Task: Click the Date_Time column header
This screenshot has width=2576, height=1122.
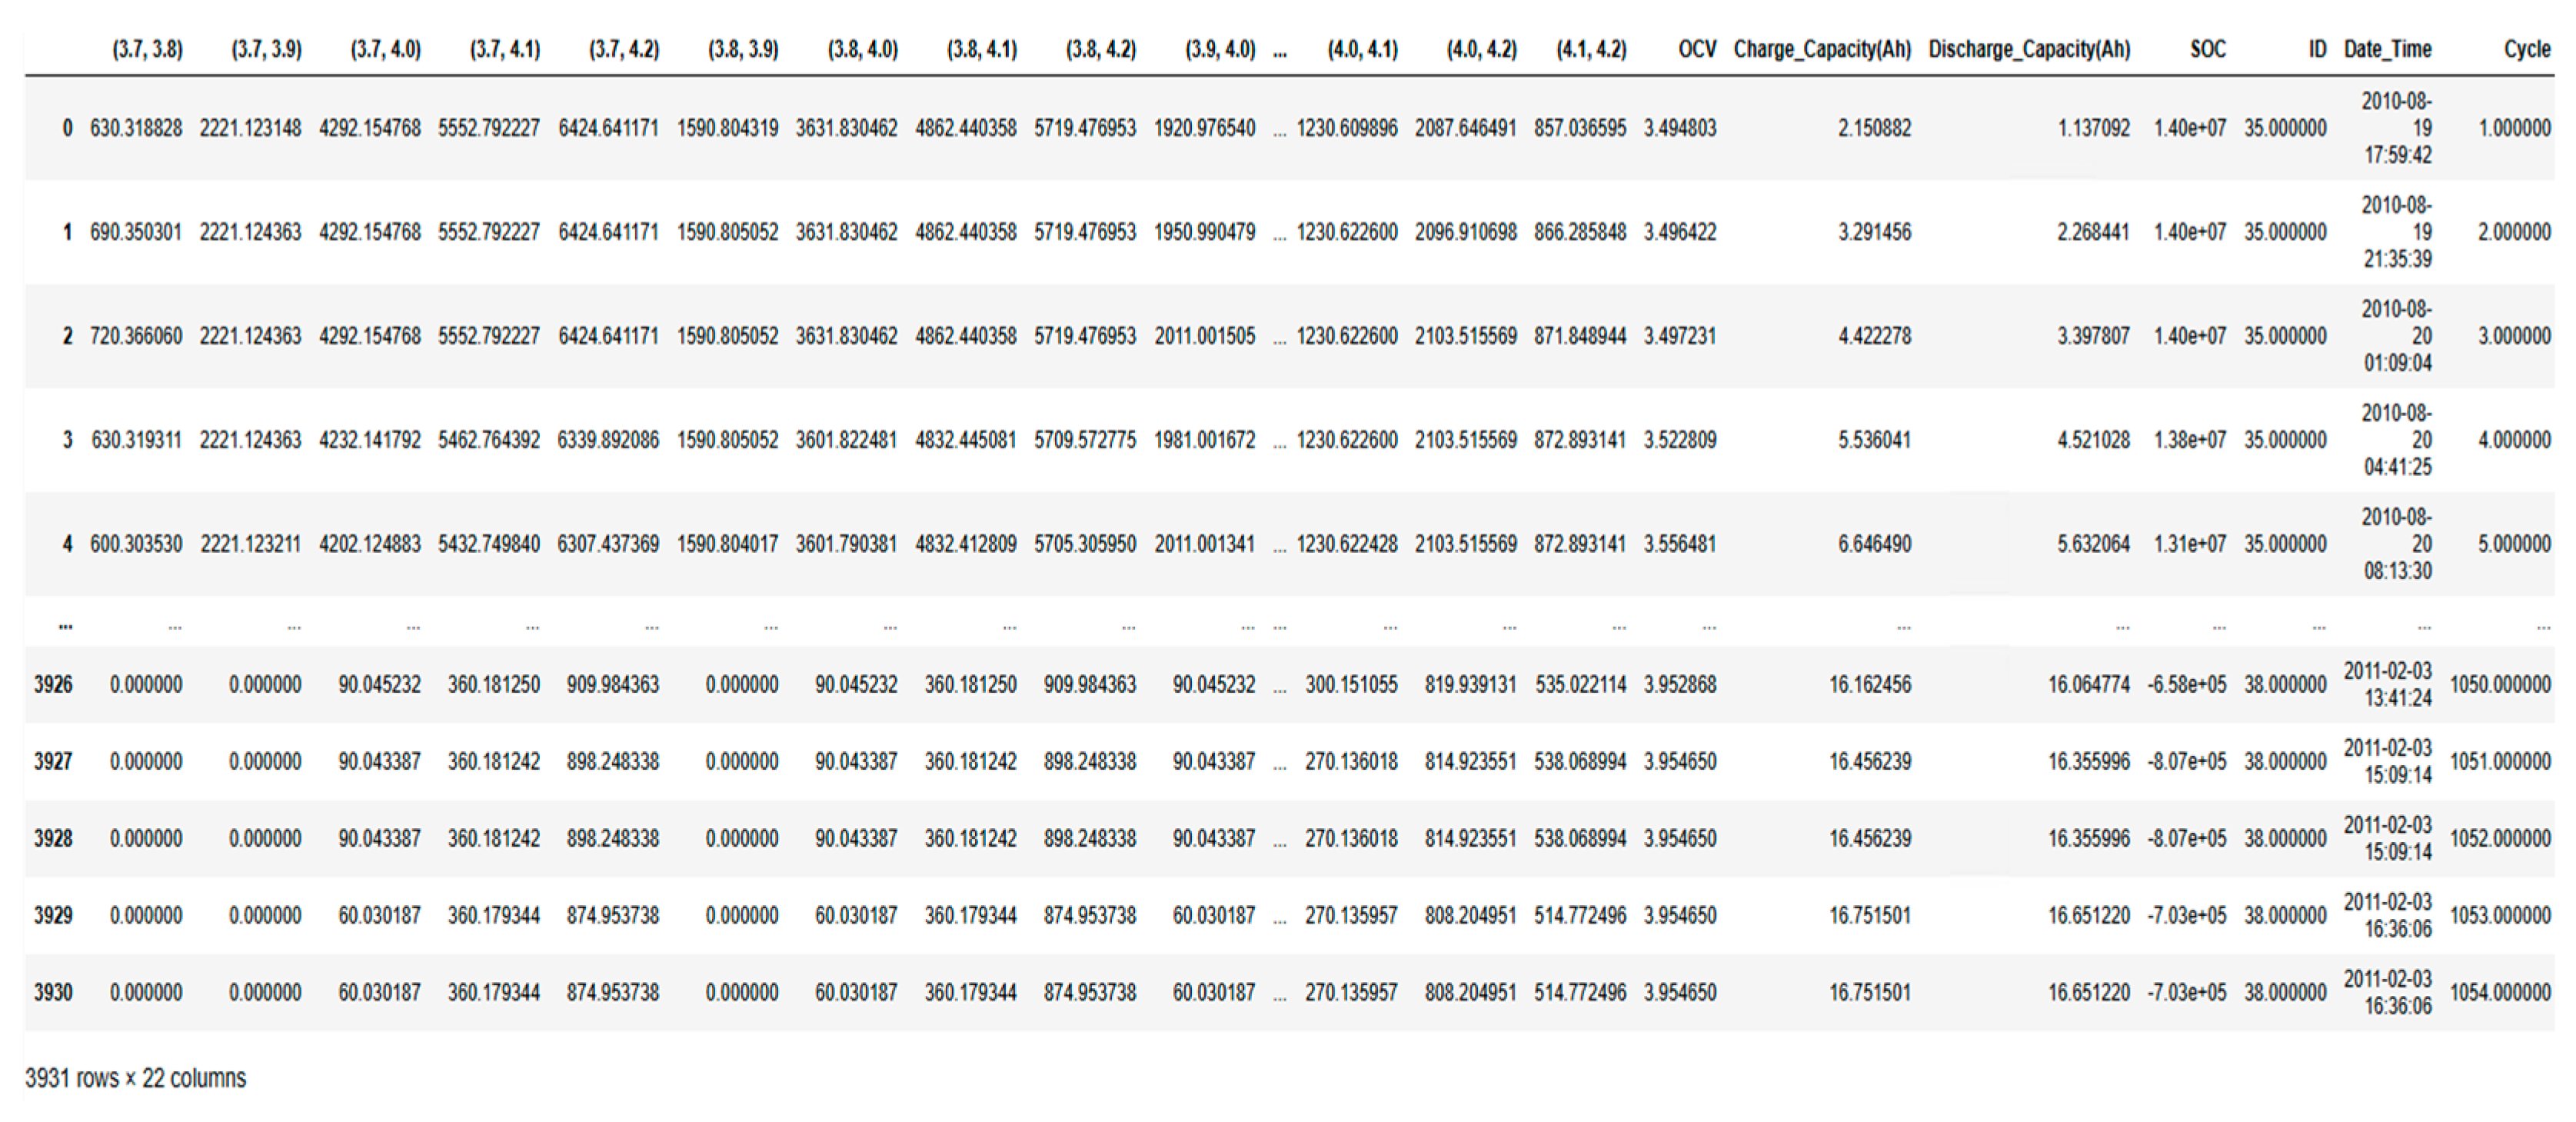Action: (2387, 49)
